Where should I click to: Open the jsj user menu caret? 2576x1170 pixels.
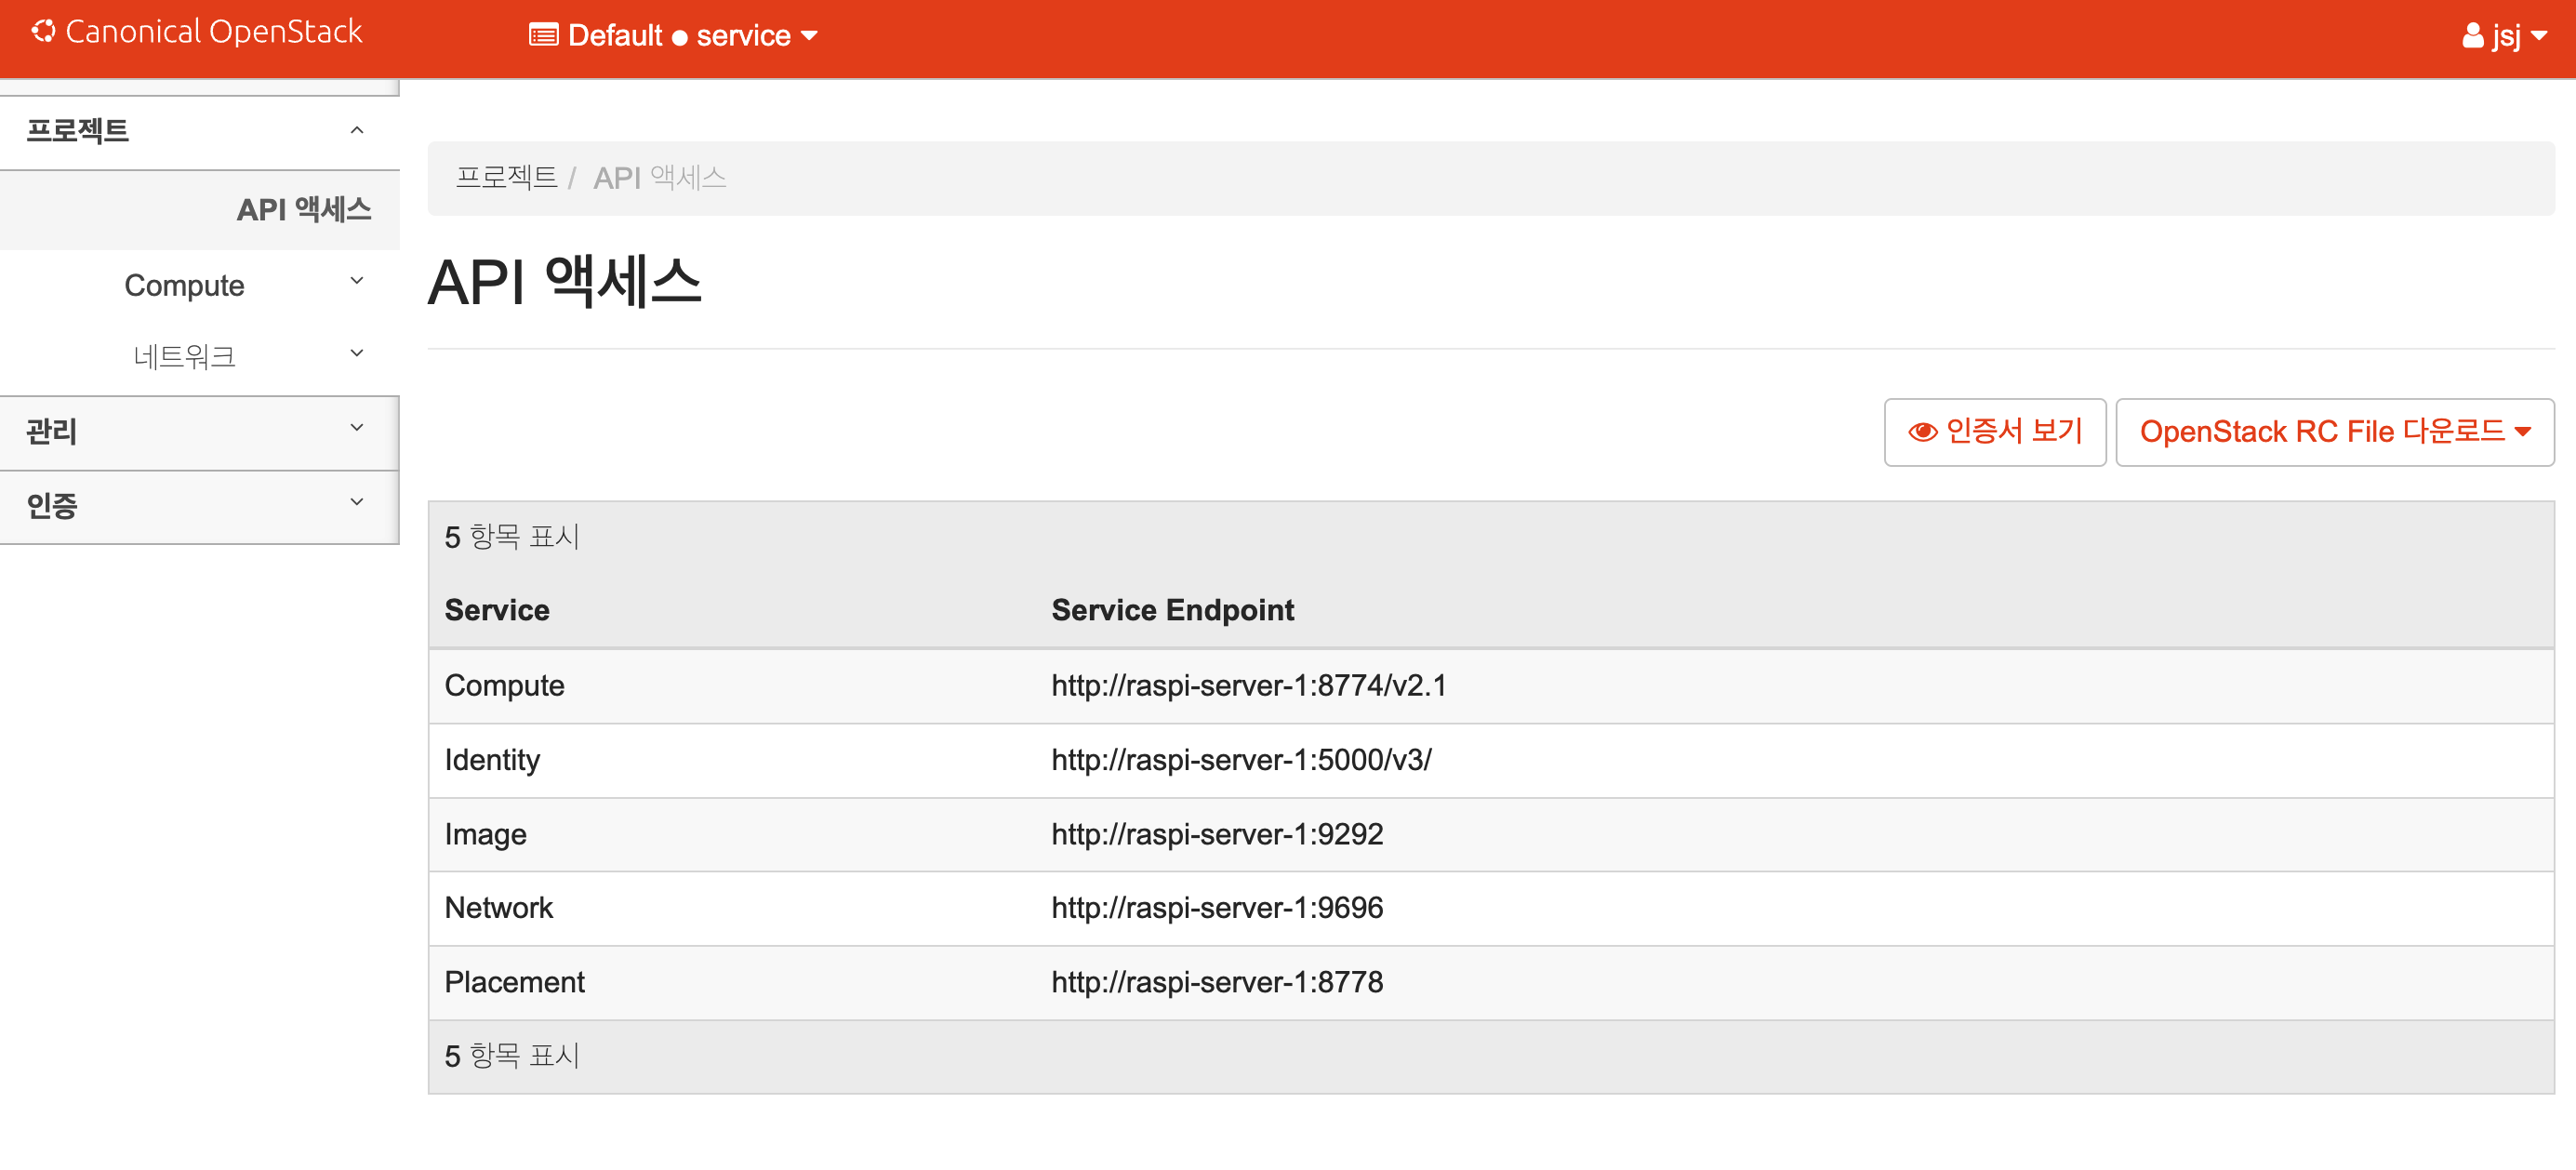(x=2539, y=36)
